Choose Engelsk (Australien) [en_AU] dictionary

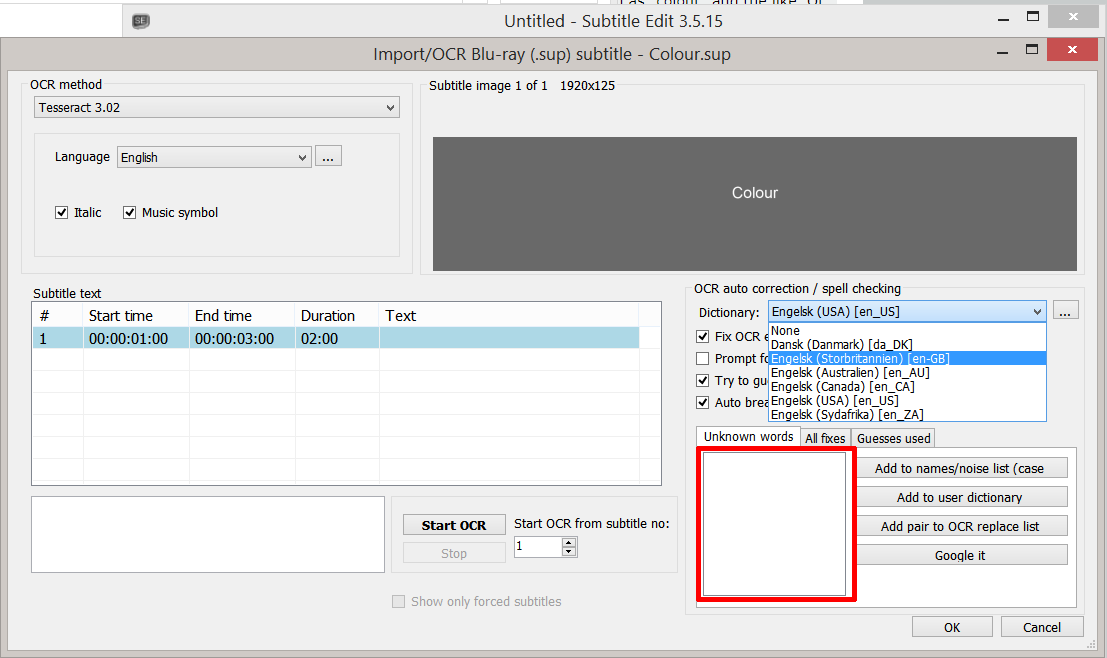pos(907,373)
